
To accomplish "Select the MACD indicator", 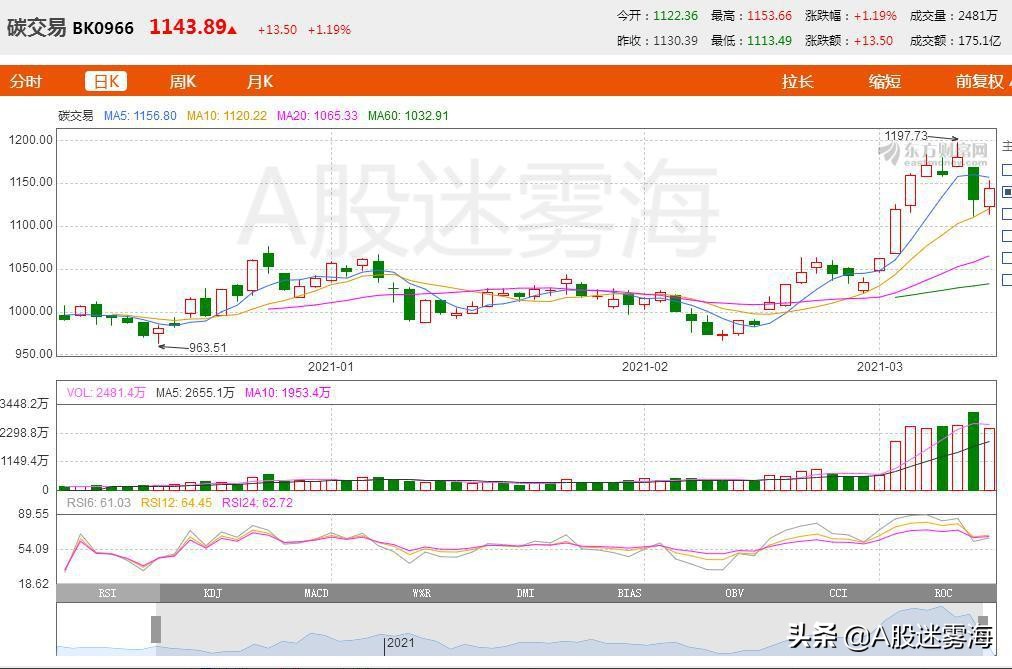I will pyautogui.click(x=315, y=592).
